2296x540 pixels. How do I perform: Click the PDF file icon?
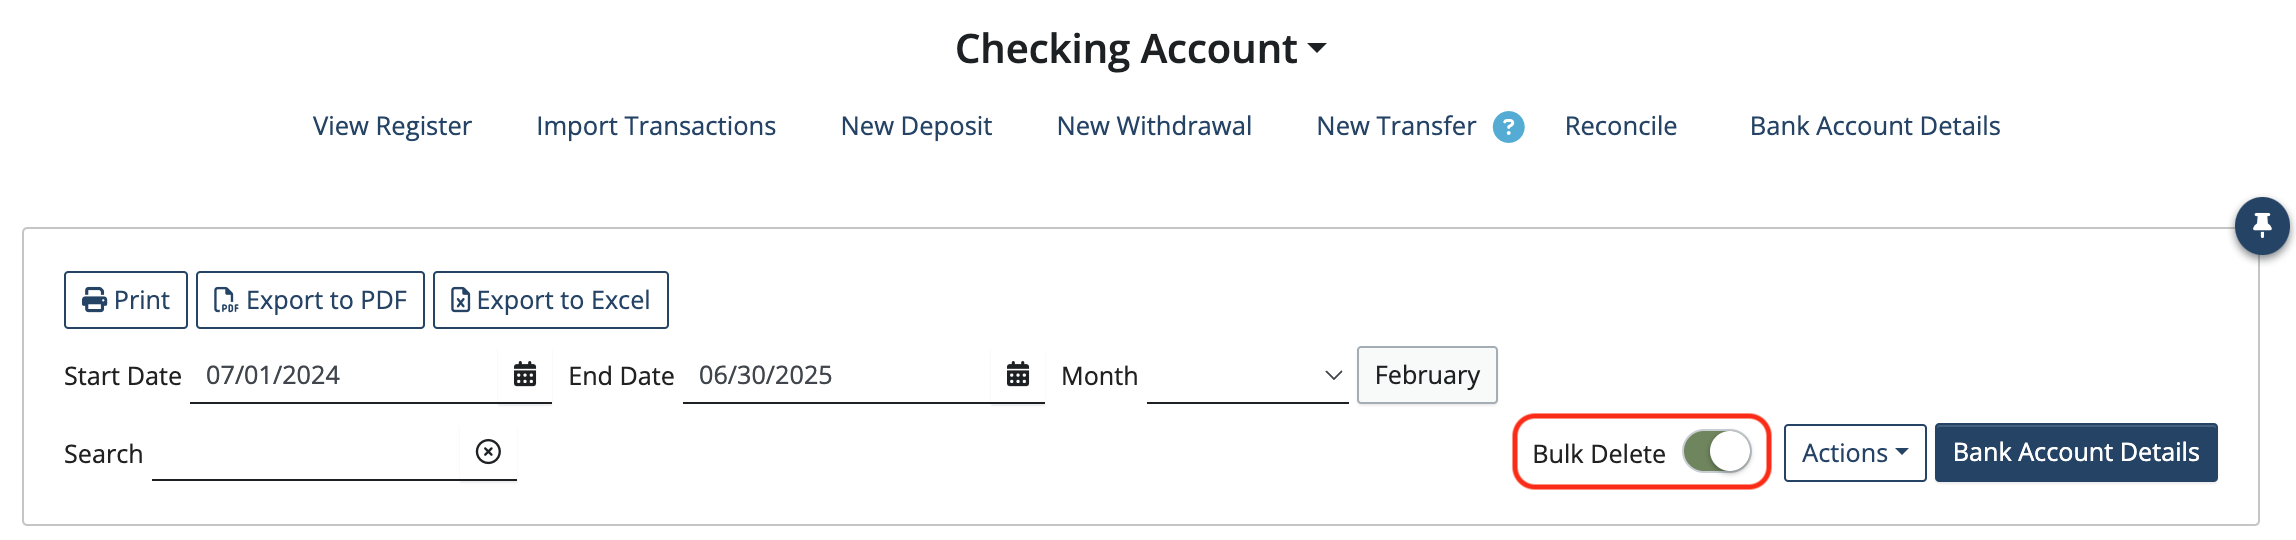tap(226, 300)
